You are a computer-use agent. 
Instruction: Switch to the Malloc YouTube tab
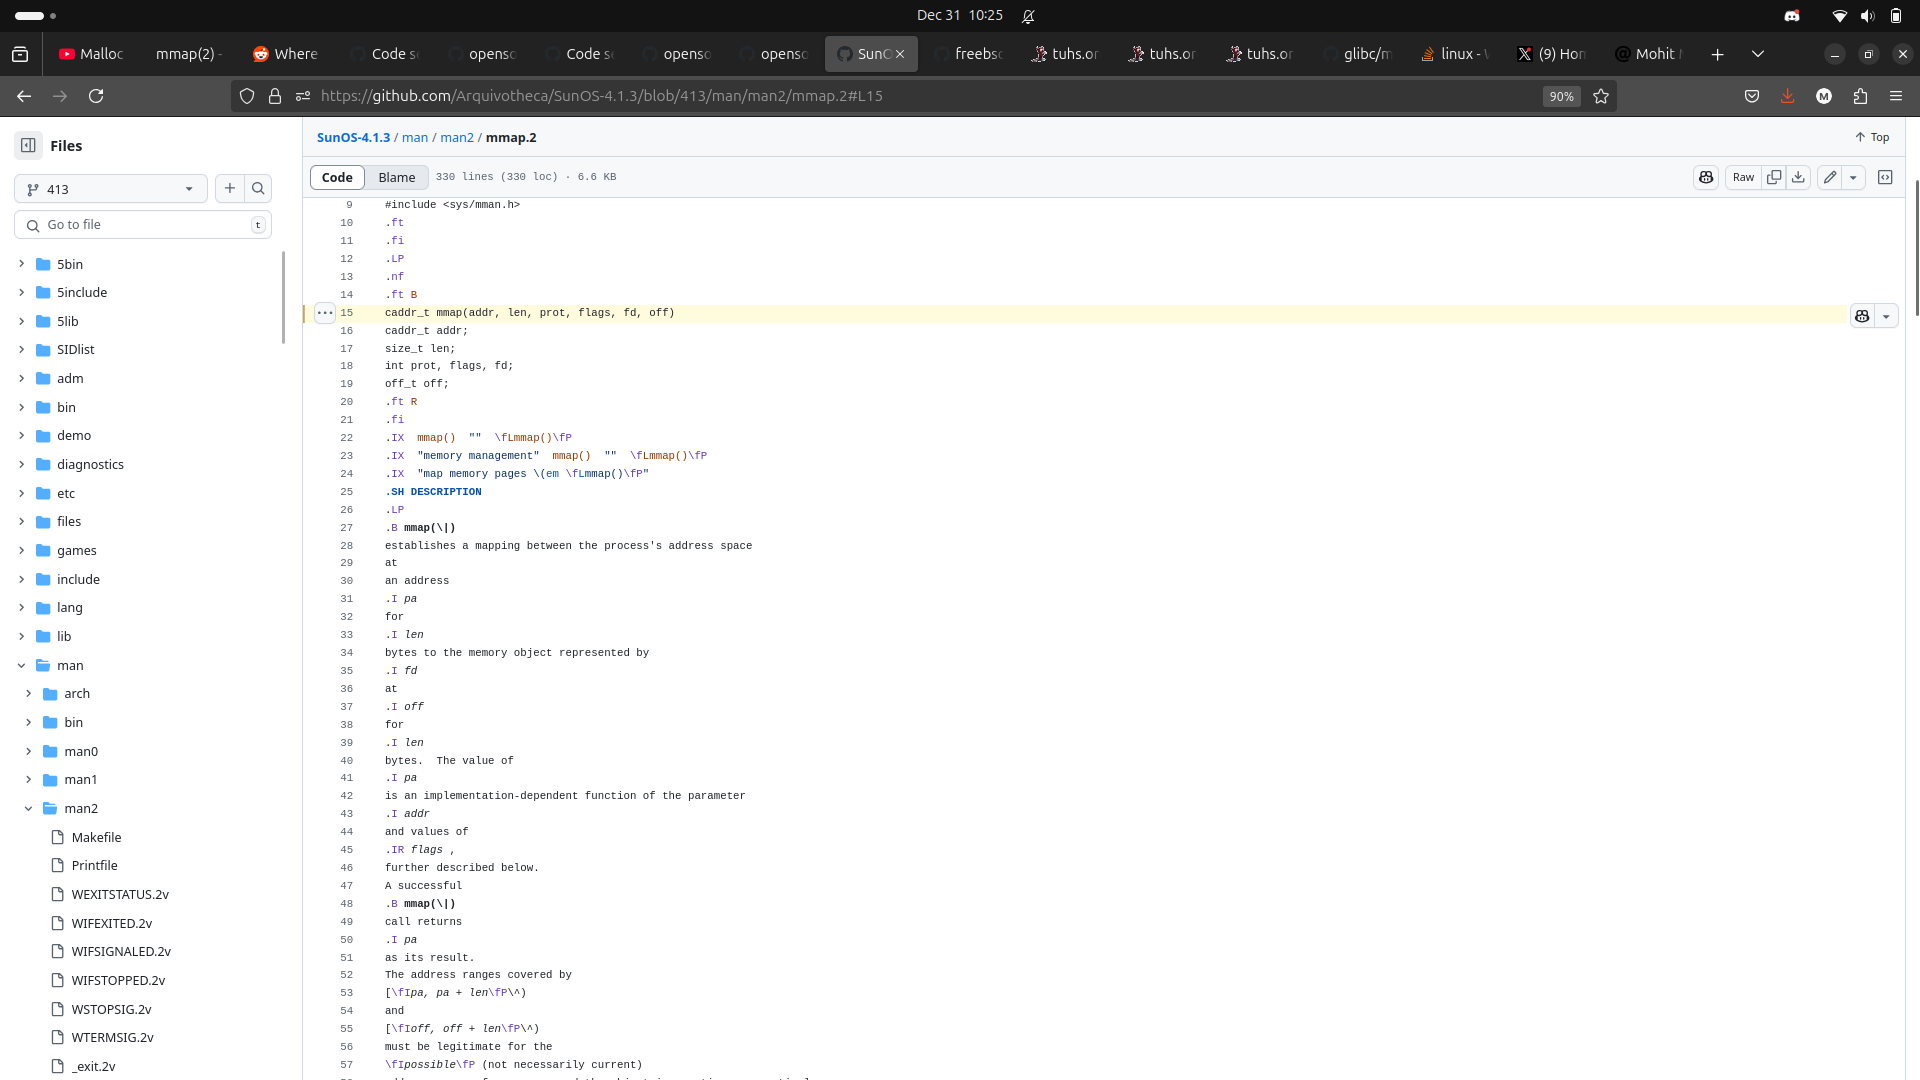pos(92,54)
